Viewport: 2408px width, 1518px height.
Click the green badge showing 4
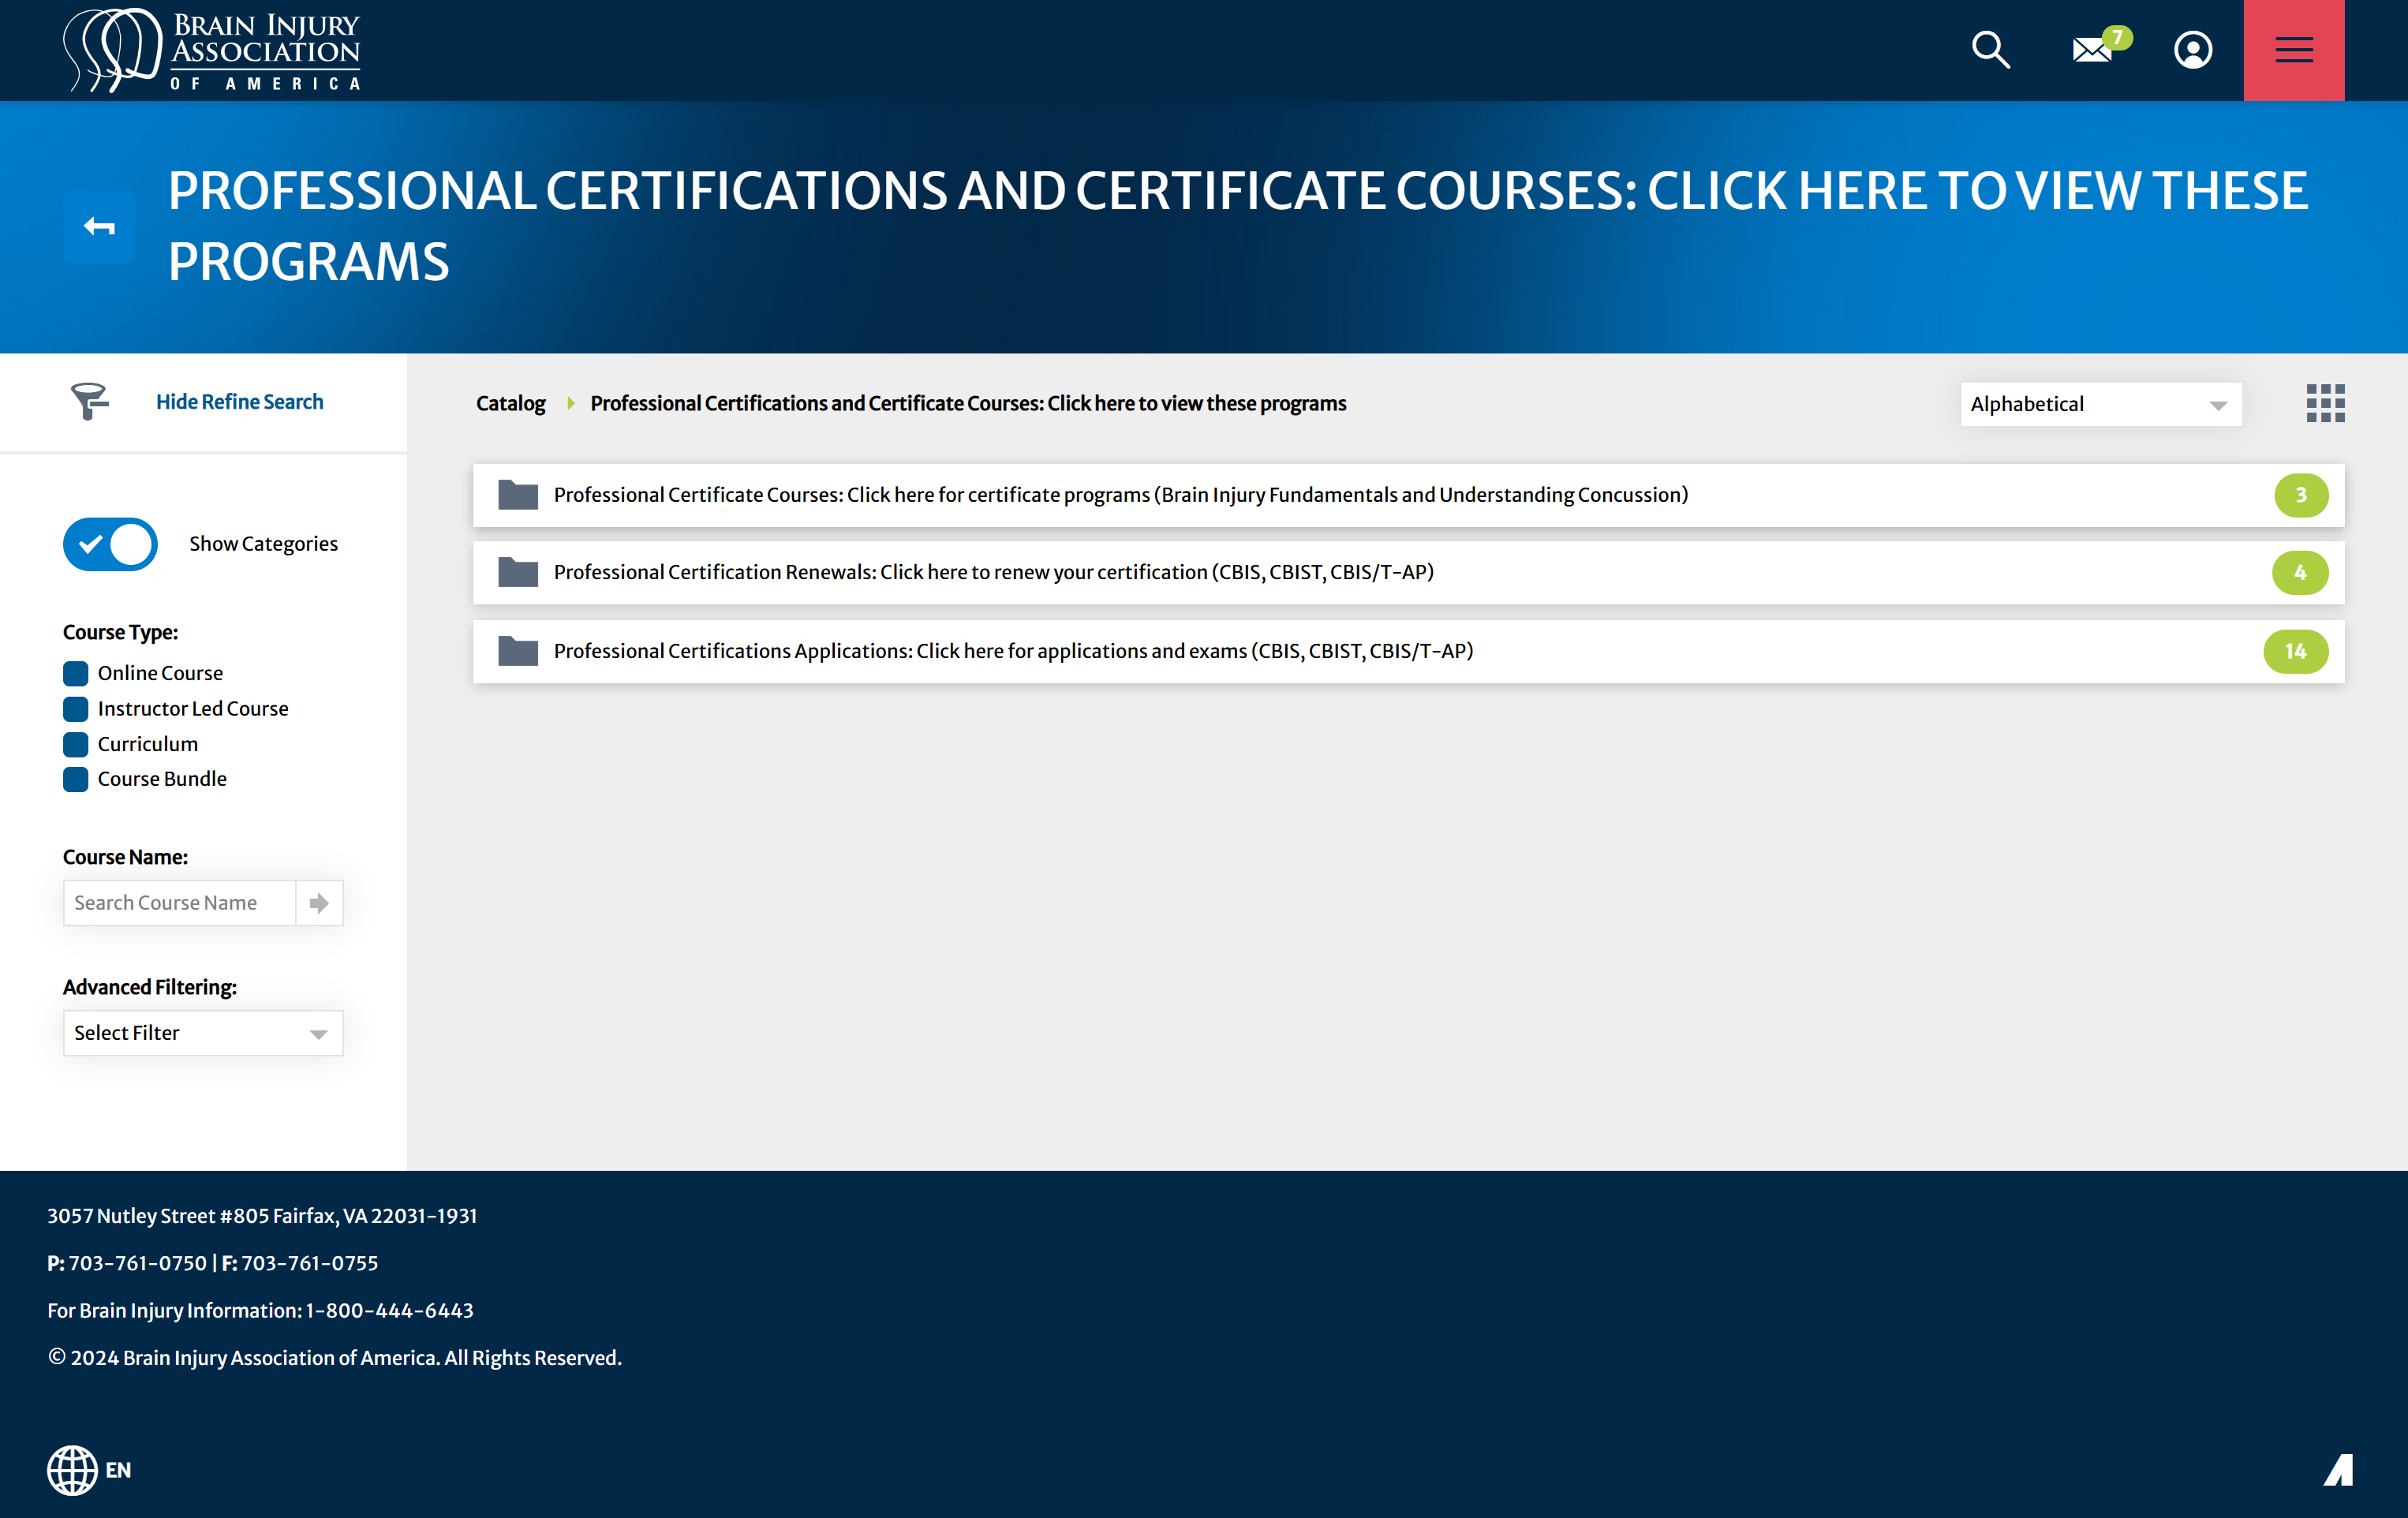click(2300, 572)
